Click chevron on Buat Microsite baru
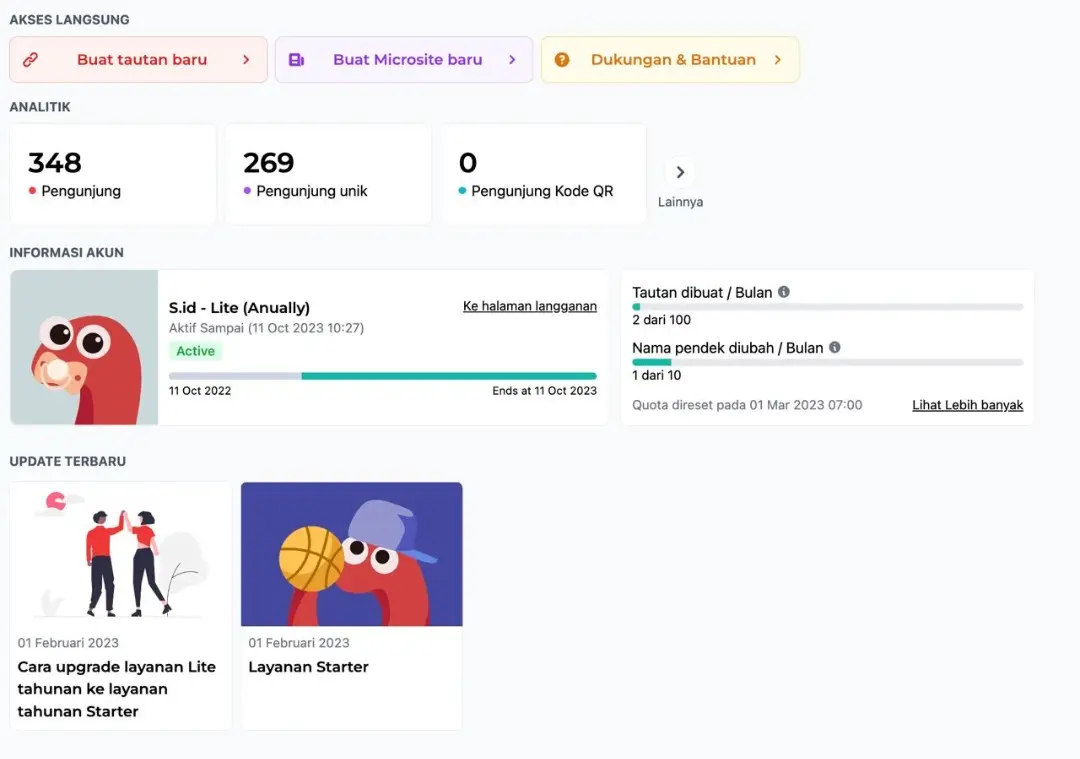1080x759 pixels. pyautogui.click(x=512, y=60)
